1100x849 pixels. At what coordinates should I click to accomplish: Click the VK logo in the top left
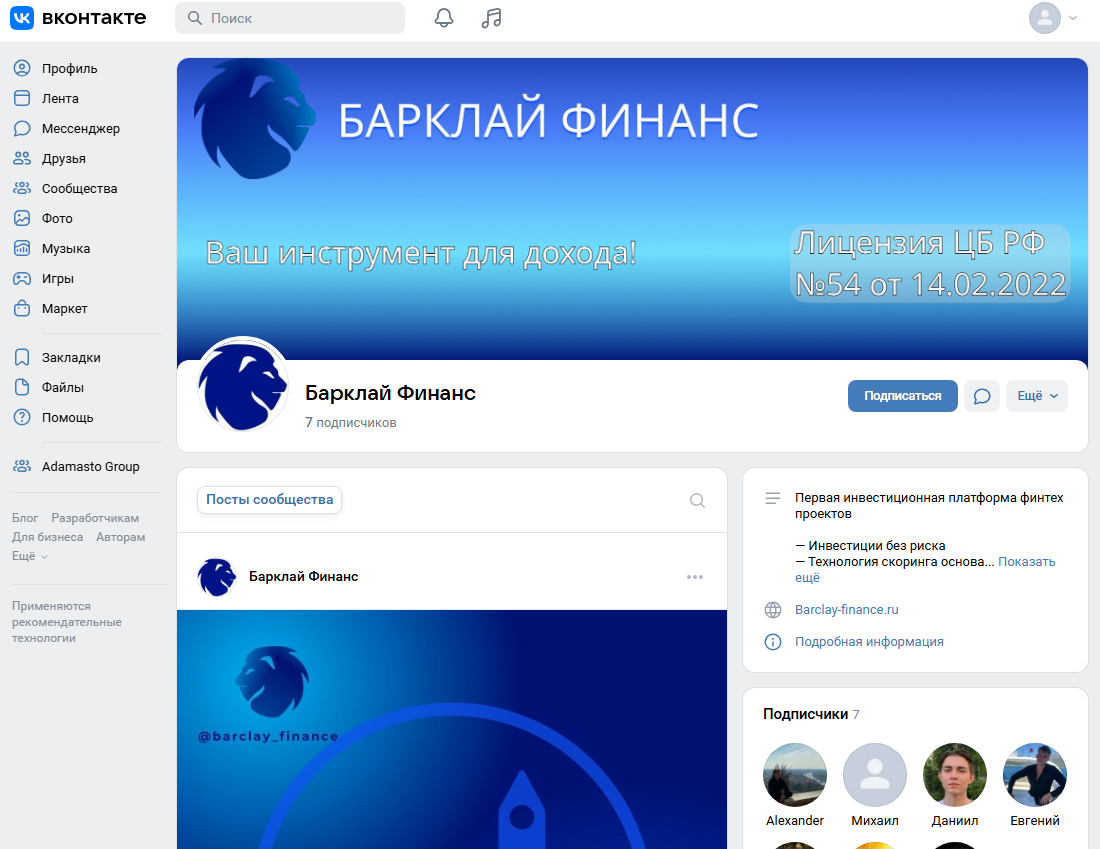coord(21,17)
